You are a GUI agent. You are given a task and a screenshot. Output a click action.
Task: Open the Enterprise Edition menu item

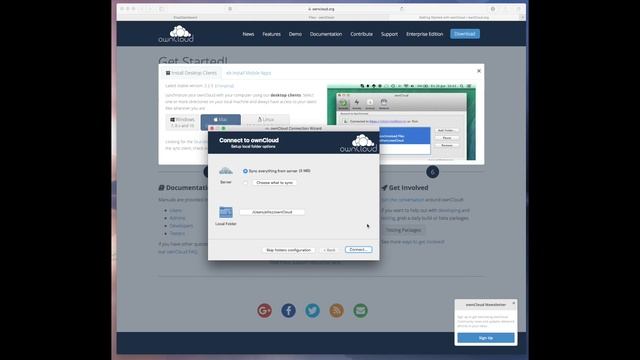click(424, 34)
